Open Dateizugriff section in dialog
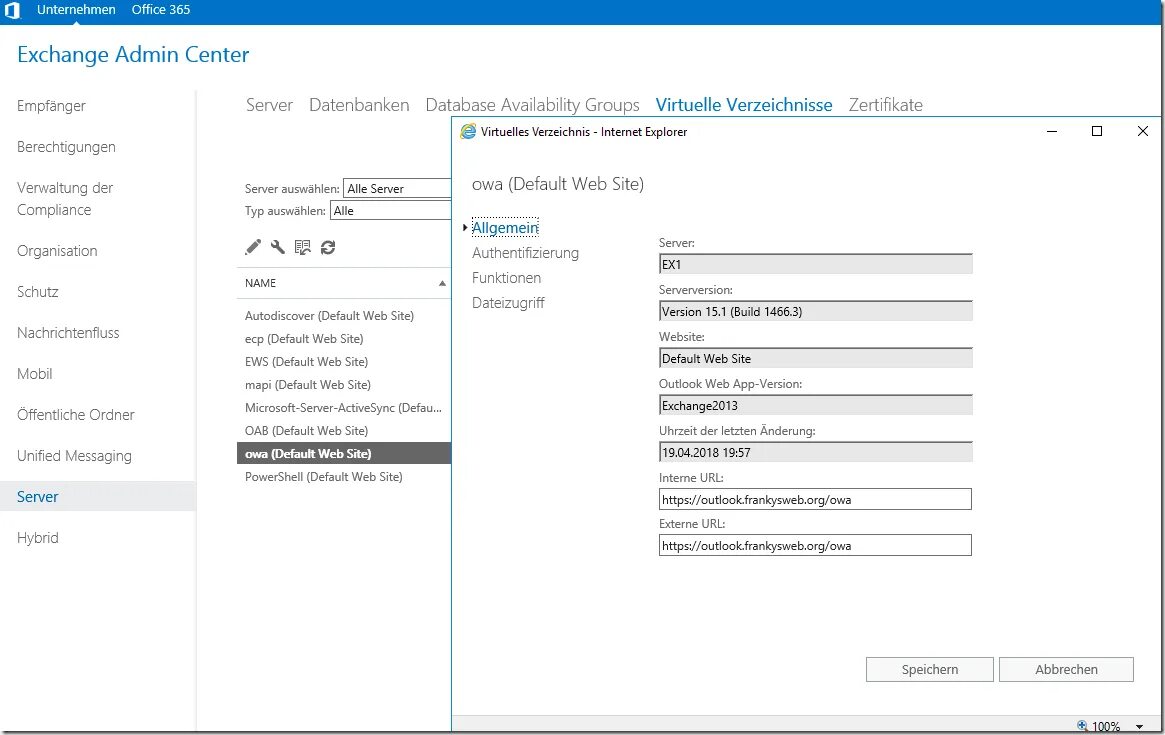Viewport: 1165px width, 735px height. pos(508,302)
